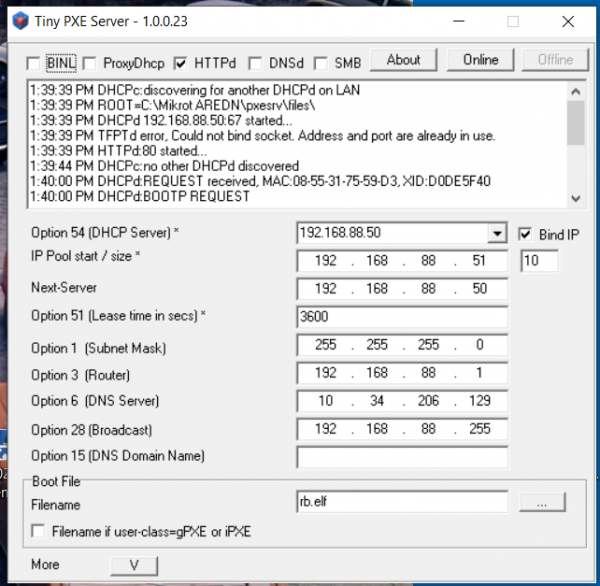This screenshot has width=600, height=586.
Task: Click log line 'HTTPd:80 started...'
Action: (118, 151)
